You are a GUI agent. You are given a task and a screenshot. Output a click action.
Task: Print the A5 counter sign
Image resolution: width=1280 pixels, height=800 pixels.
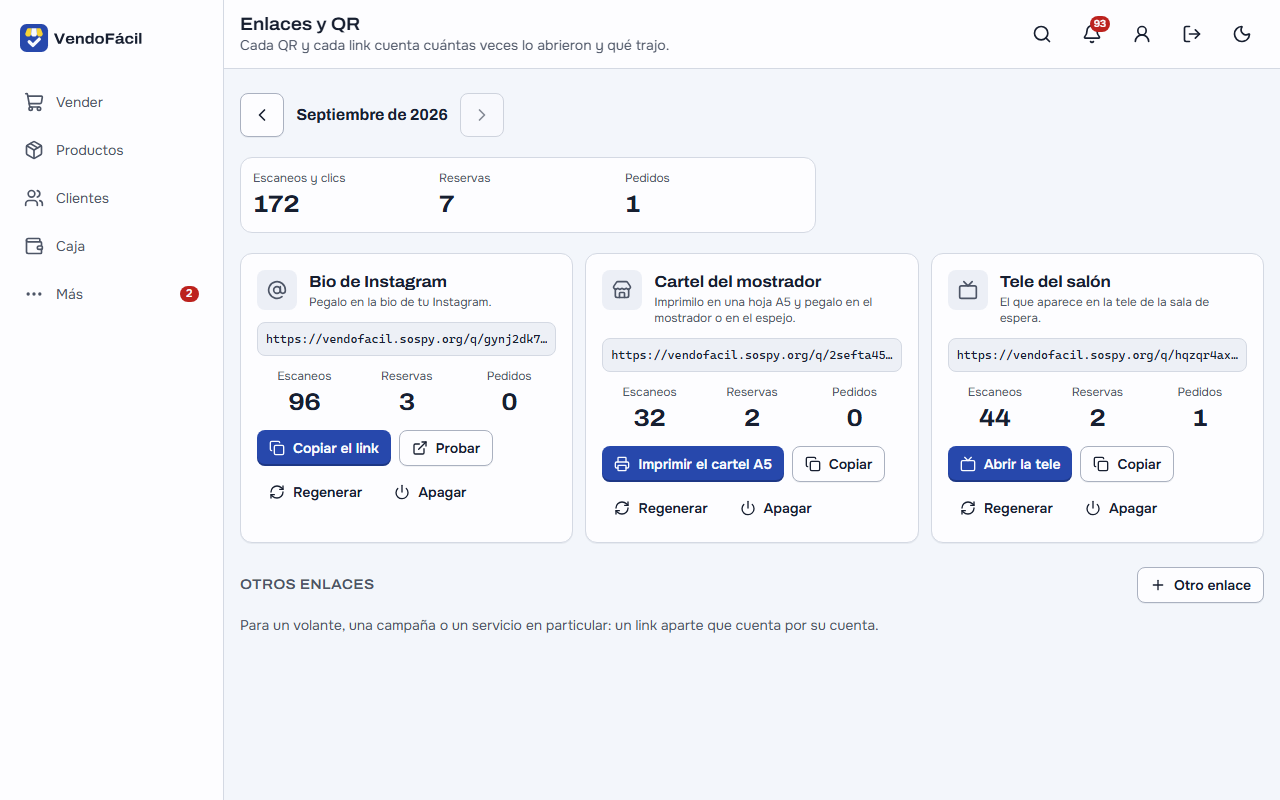(x=693, y=464)
